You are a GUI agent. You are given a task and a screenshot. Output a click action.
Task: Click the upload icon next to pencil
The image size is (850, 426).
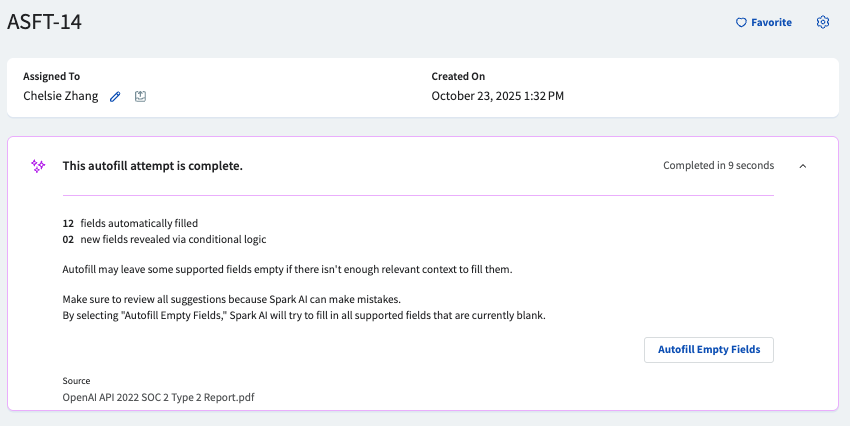click(141, 97)
